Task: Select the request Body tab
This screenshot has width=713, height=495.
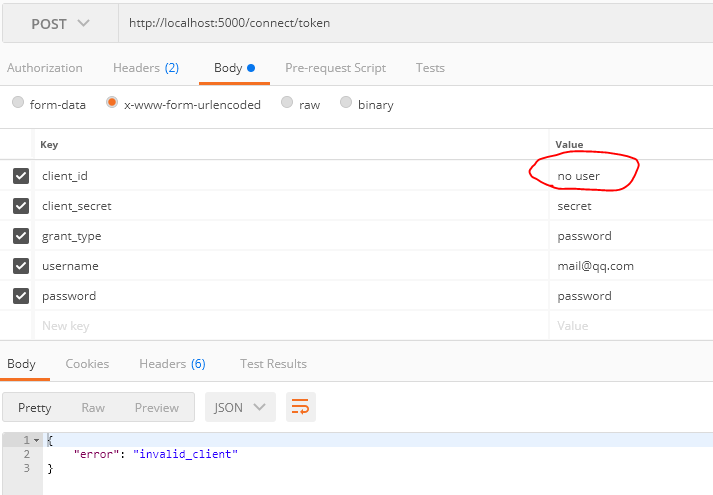Action: tap(234, 68)
